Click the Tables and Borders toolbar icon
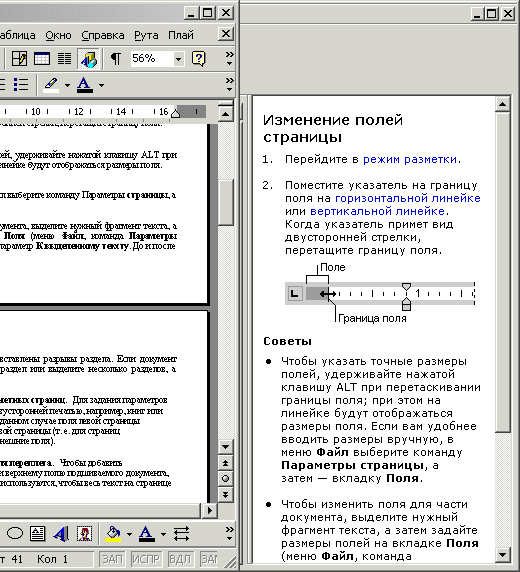 coord(19,59)
